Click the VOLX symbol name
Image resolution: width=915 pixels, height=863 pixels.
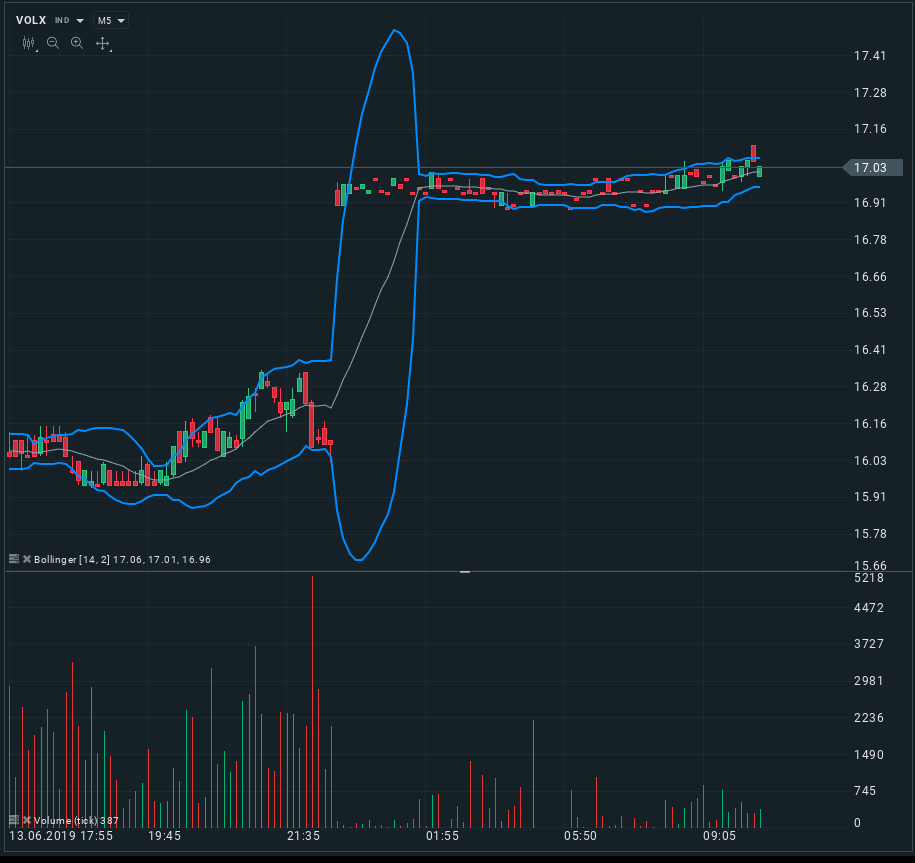click(x=31, y=20)
